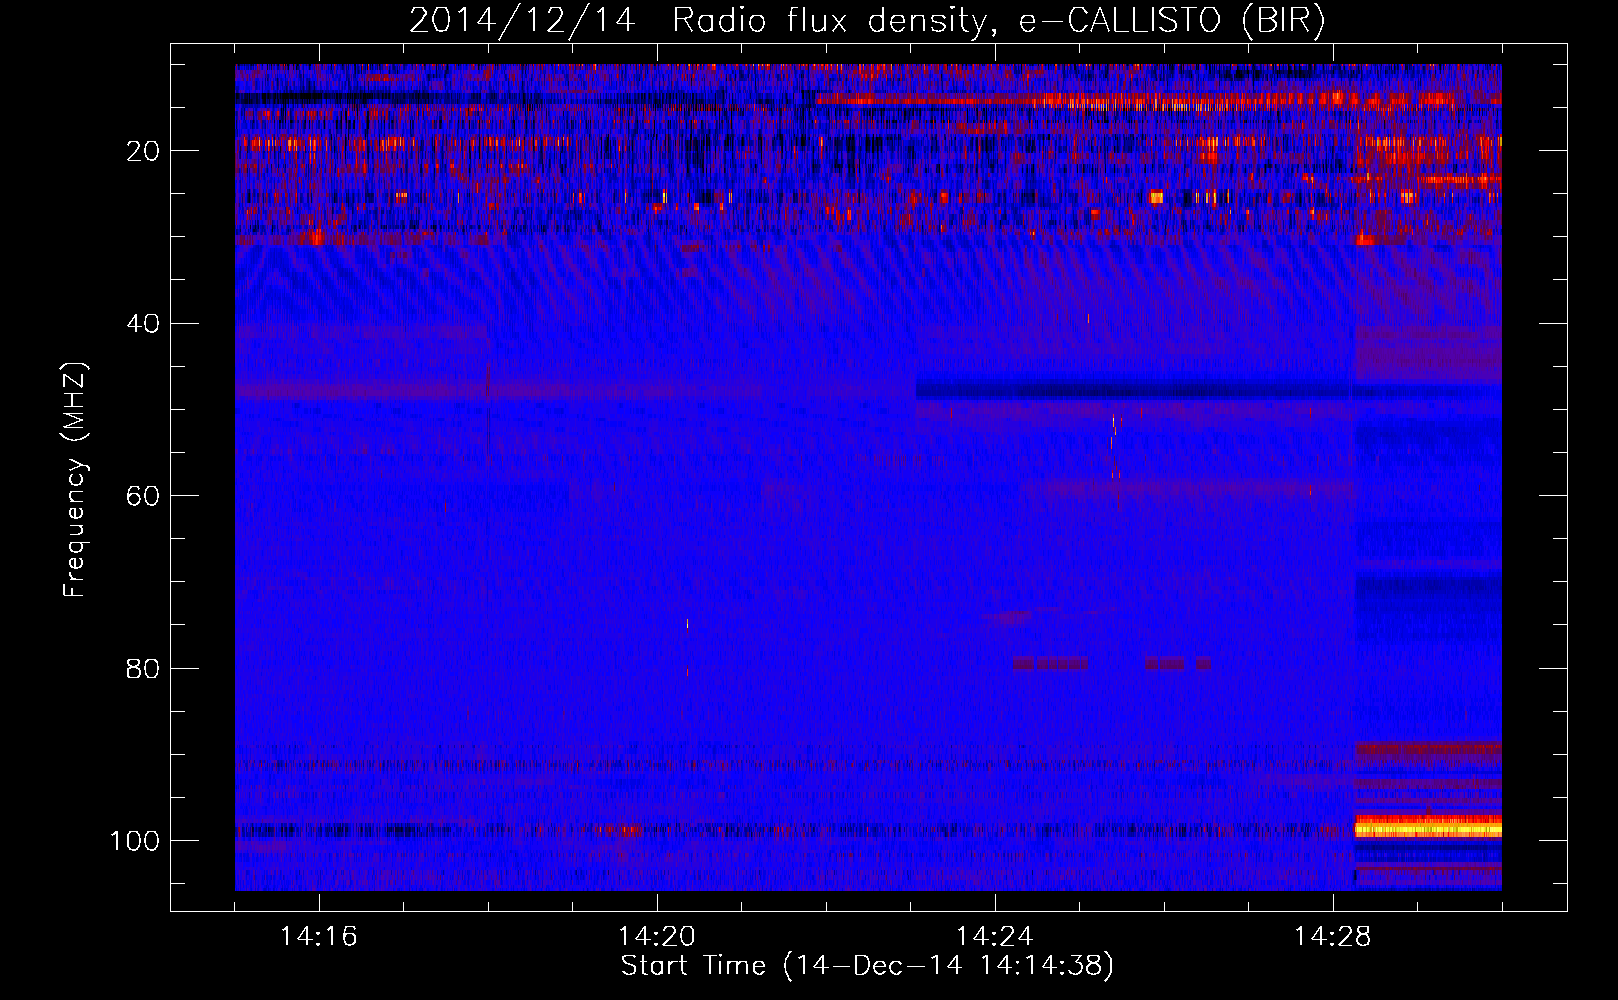This screenshot has height=1000, width=1618.
Task: Click the 'Start Time (14-Dec-14 14:14:38)' axis label
Action: pos(867,966)
